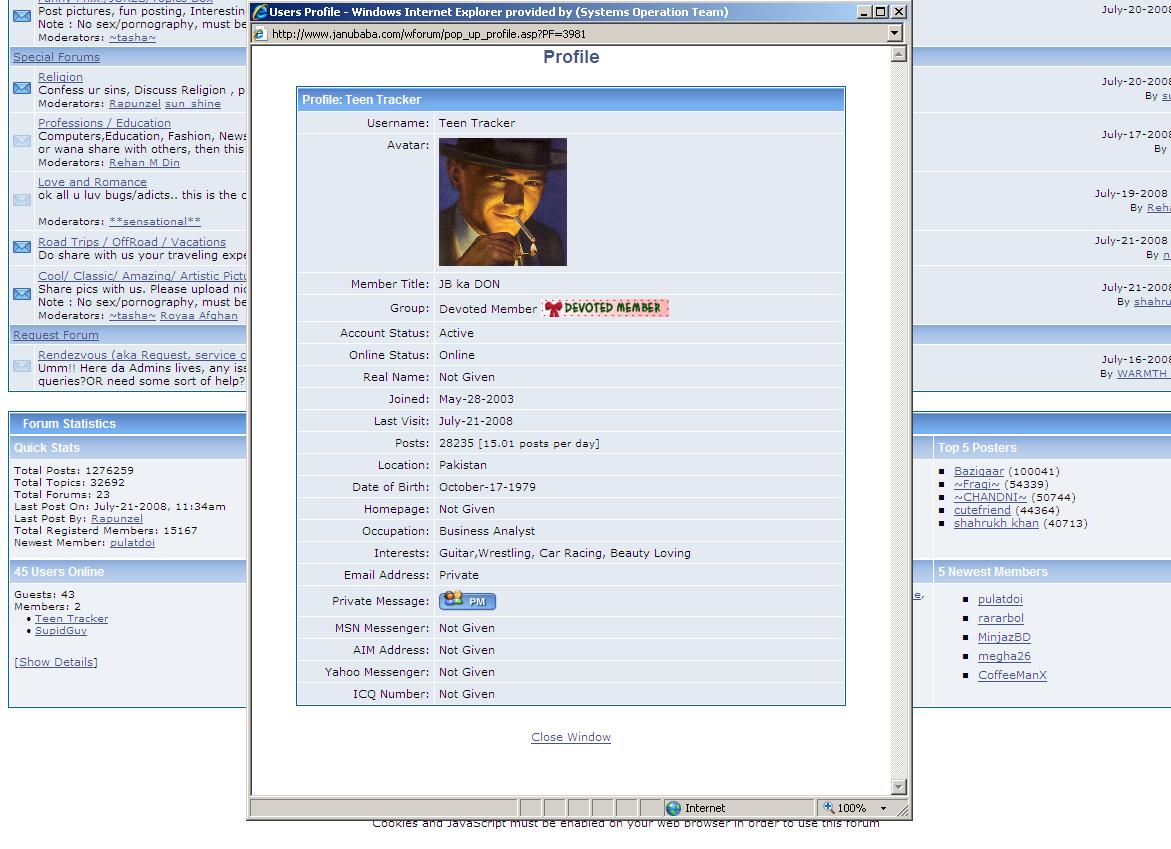The image size is (1171, 849).
Task: Open moderator **sensational** link
Action: coord(155,222)
